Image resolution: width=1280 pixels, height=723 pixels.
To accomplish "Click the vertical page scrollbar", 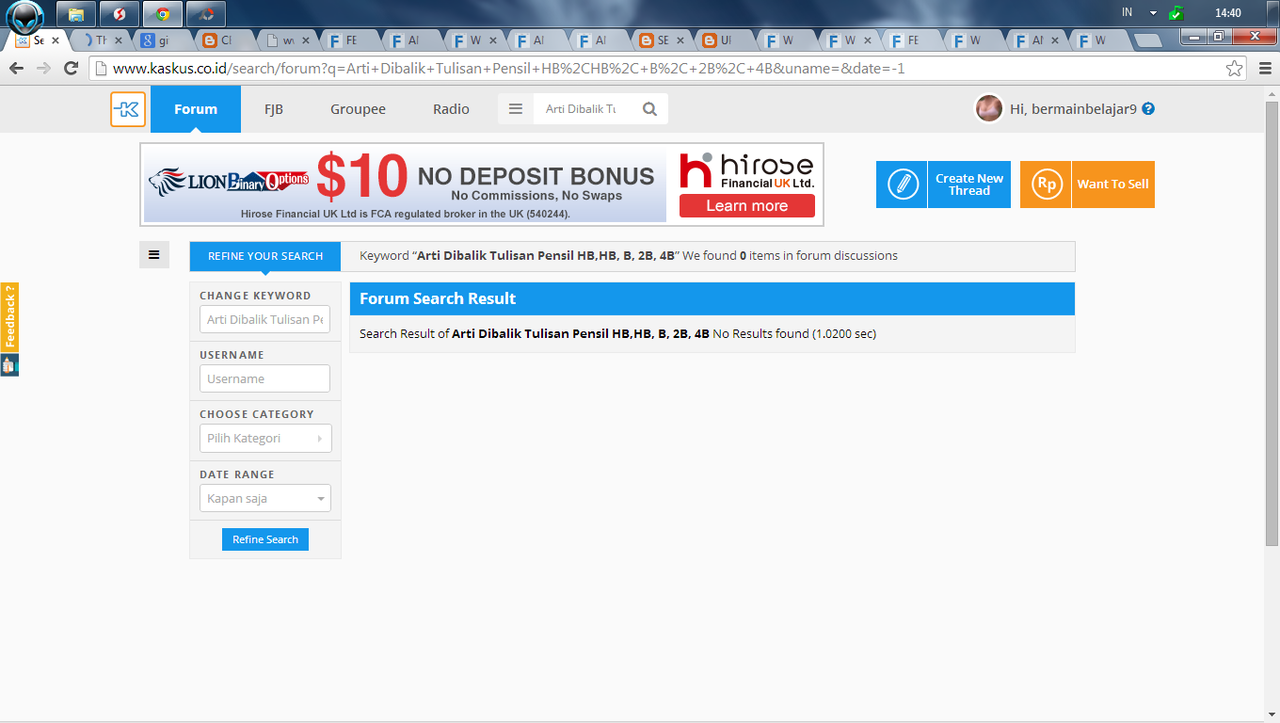I will (1271, 322).
